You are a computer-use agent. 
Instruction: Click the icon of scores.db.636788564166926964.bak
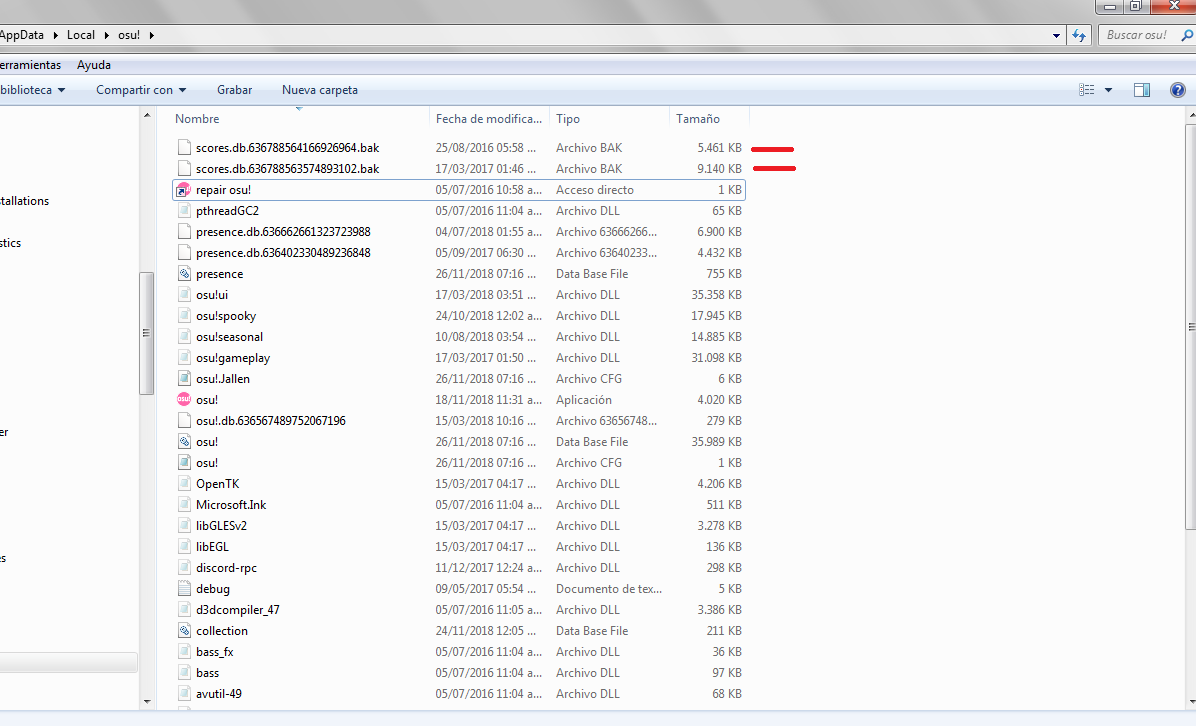(184, 148)
